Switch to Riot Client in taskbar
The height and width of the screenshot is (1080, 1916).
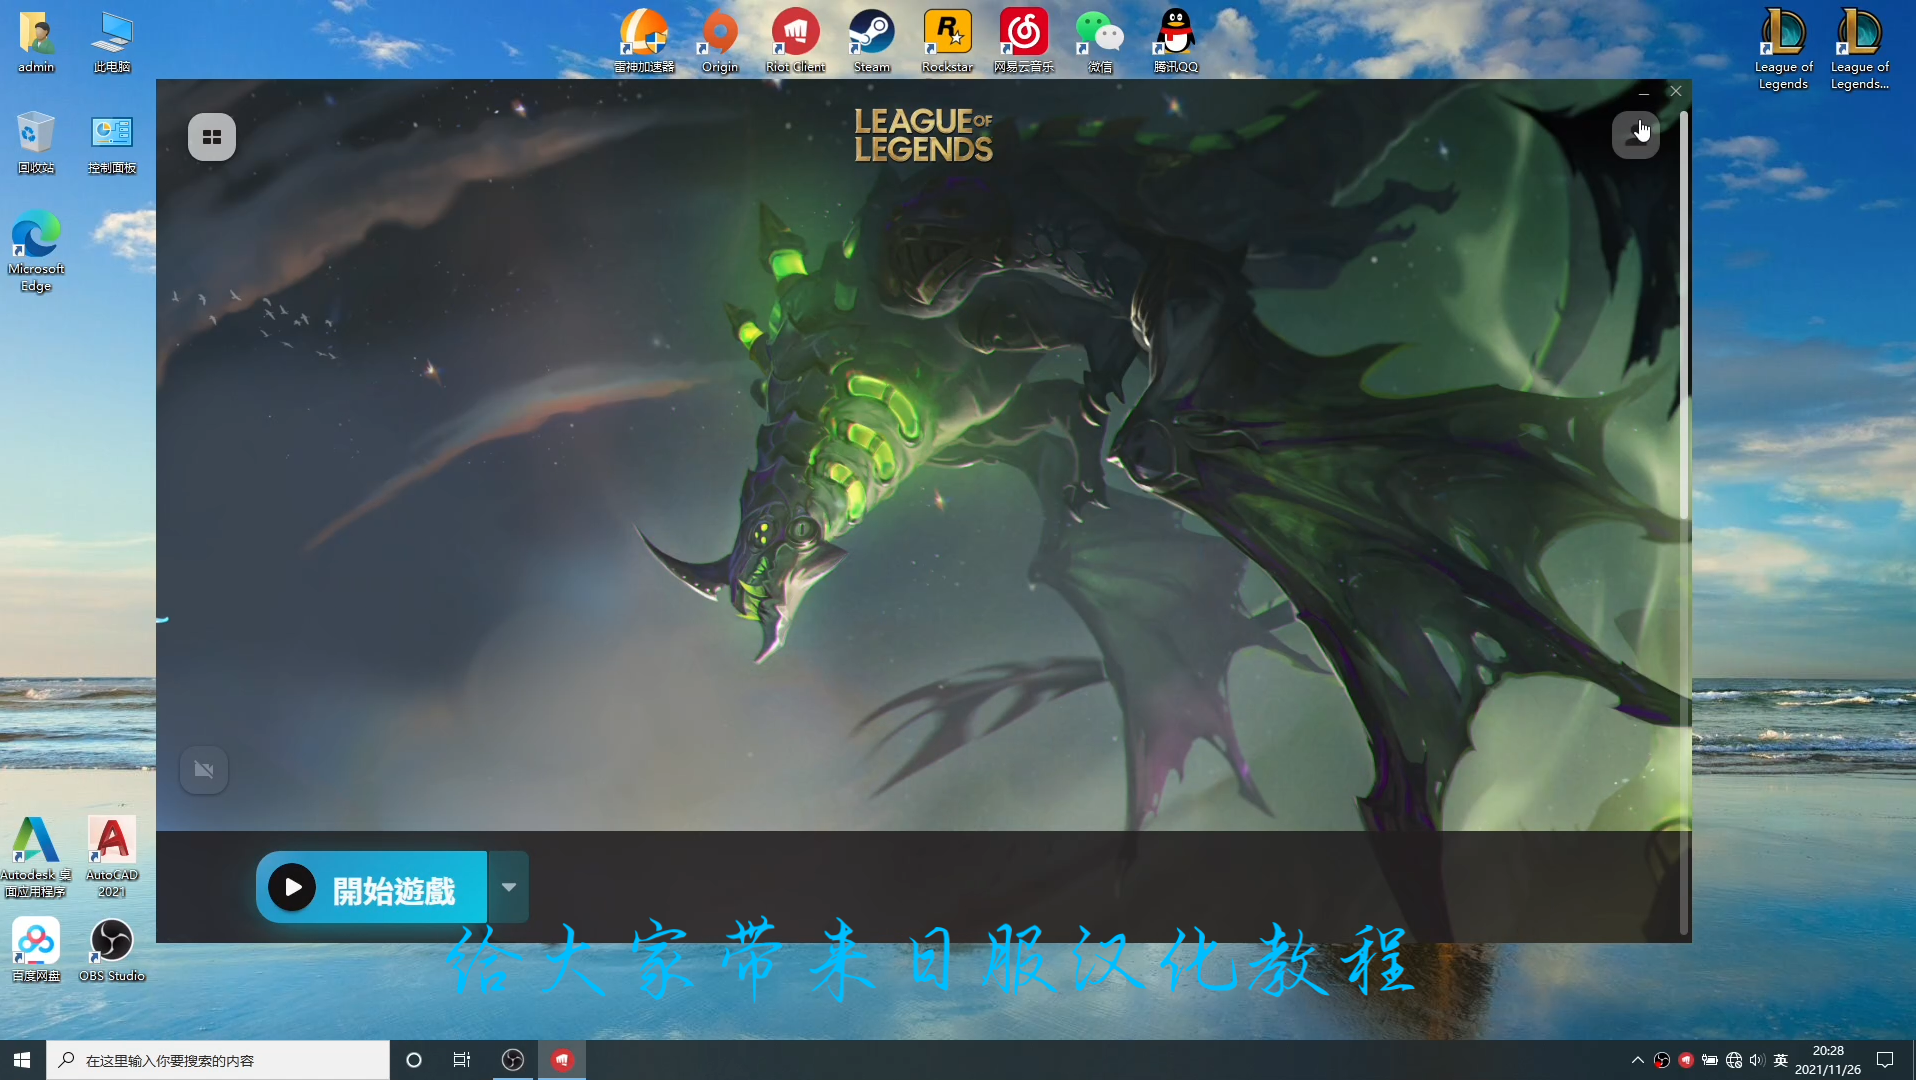pos(562,1060)
